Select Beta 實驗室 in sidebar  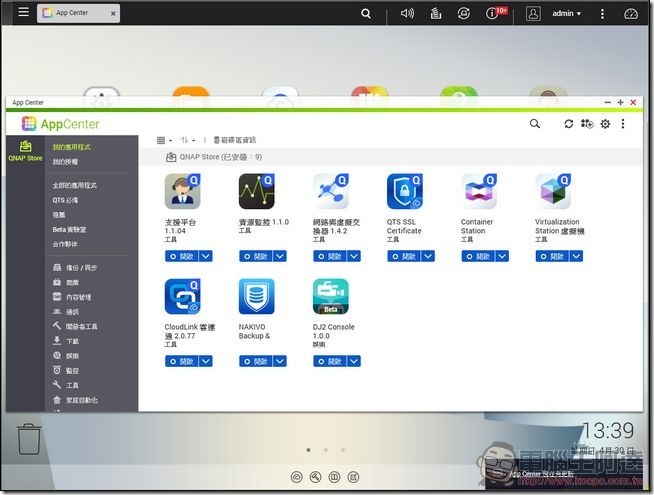tap(69, 229)
